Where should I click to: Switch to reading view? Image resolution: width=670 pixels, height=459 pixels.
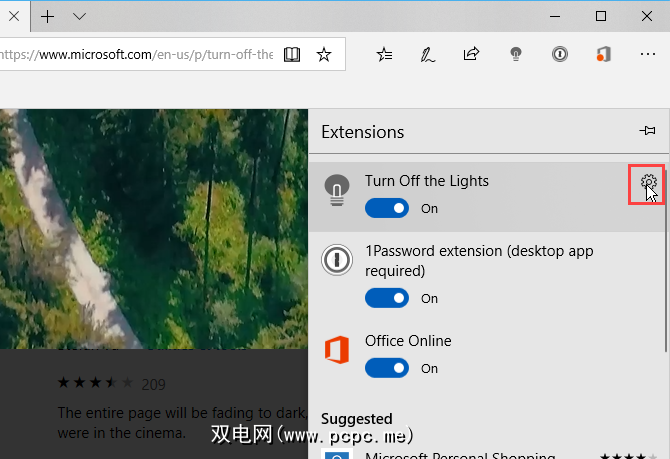[x=291, y=55]
